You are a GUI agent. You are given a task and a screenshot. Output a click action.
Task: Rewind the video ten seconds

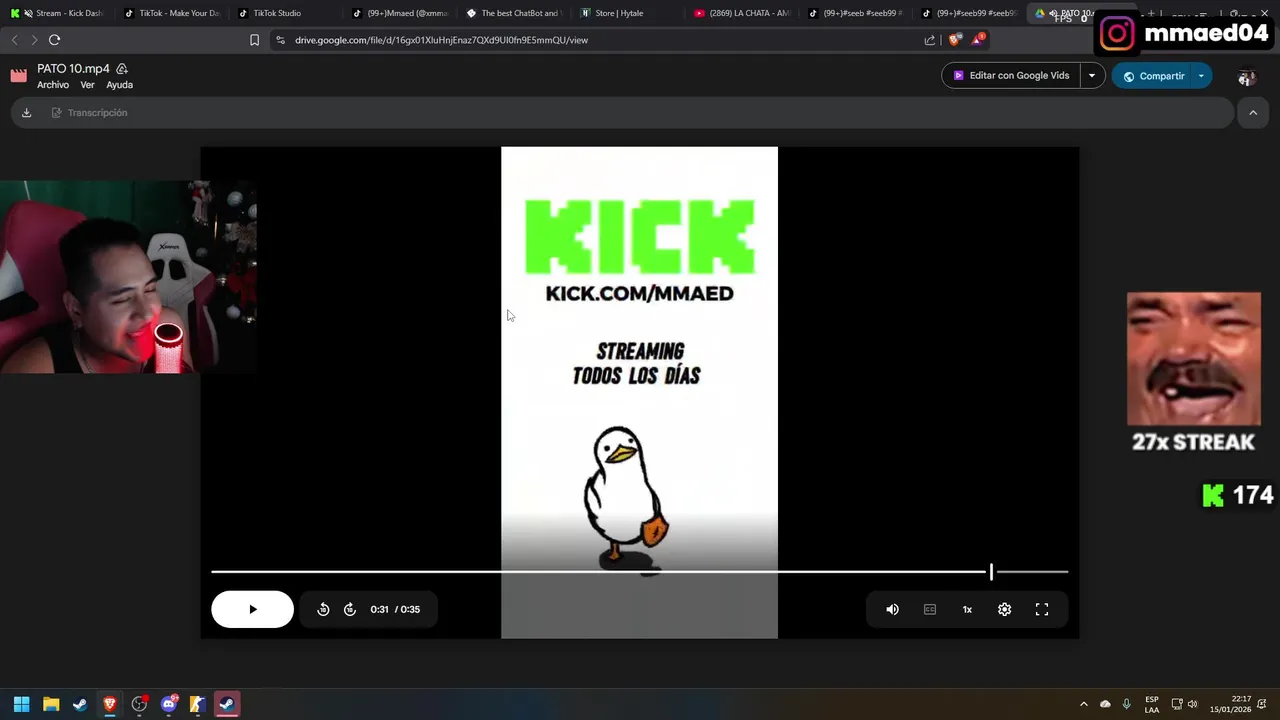tap(323, 609)
